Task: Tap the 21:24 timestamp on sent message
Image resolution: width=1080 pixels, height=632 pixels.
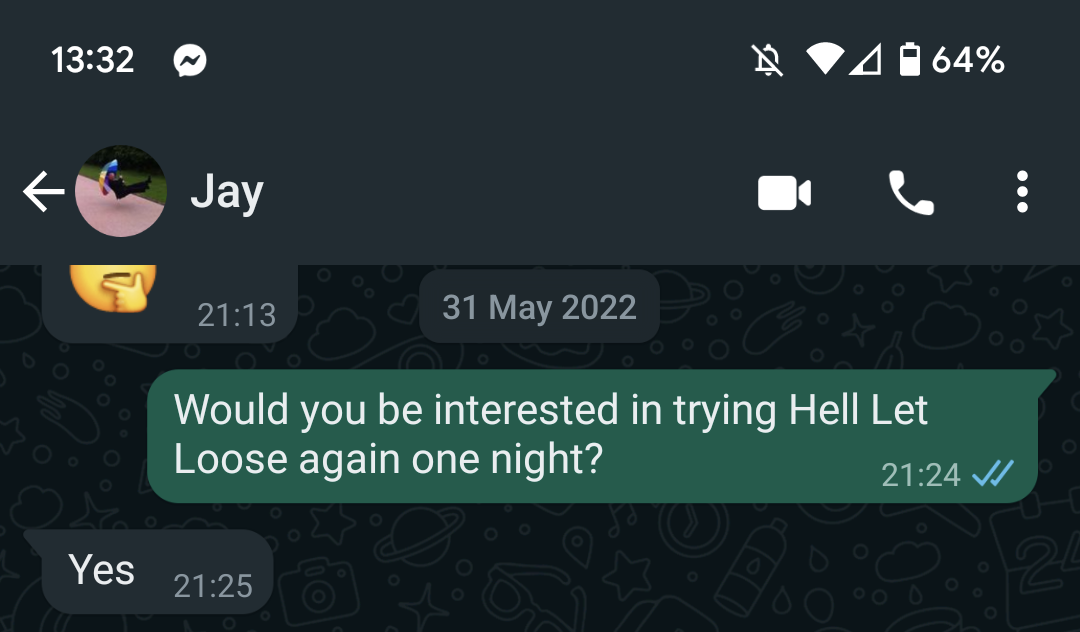Action: coord(920,475)
